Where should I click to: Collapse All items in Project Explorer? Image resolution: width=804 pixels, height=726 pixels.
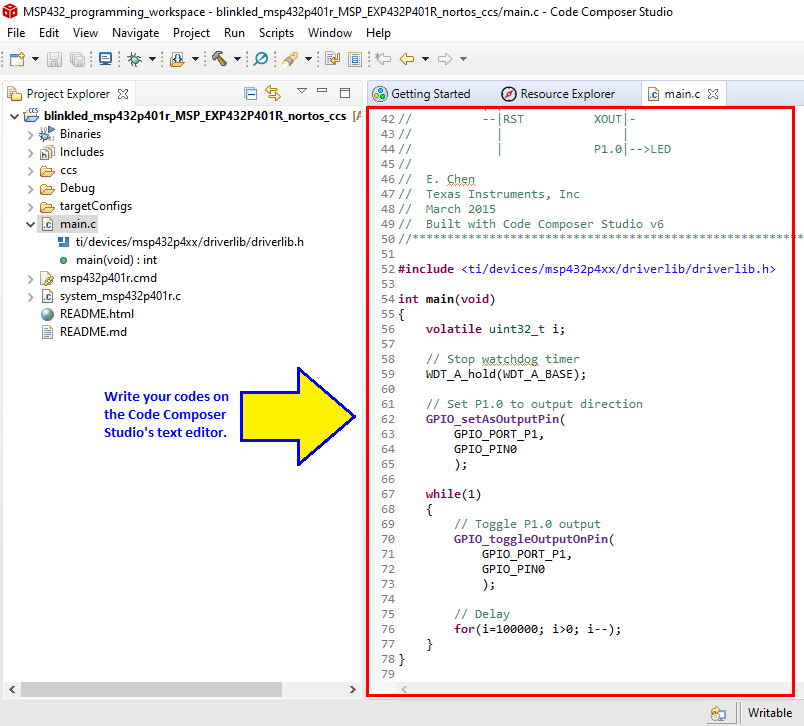click(250, 92)
